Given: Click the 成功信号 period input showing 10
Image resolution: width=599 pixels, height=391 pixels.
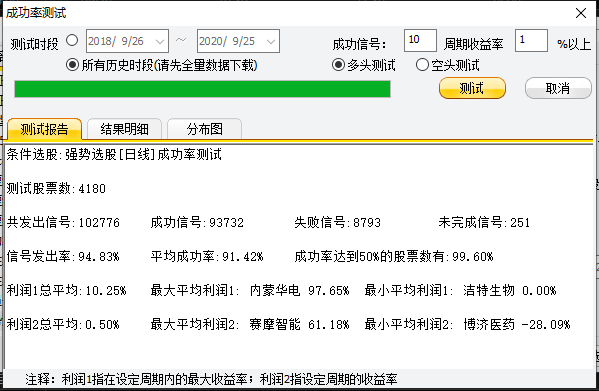Looking at the screenshot, I should click(x=420, y=40).
